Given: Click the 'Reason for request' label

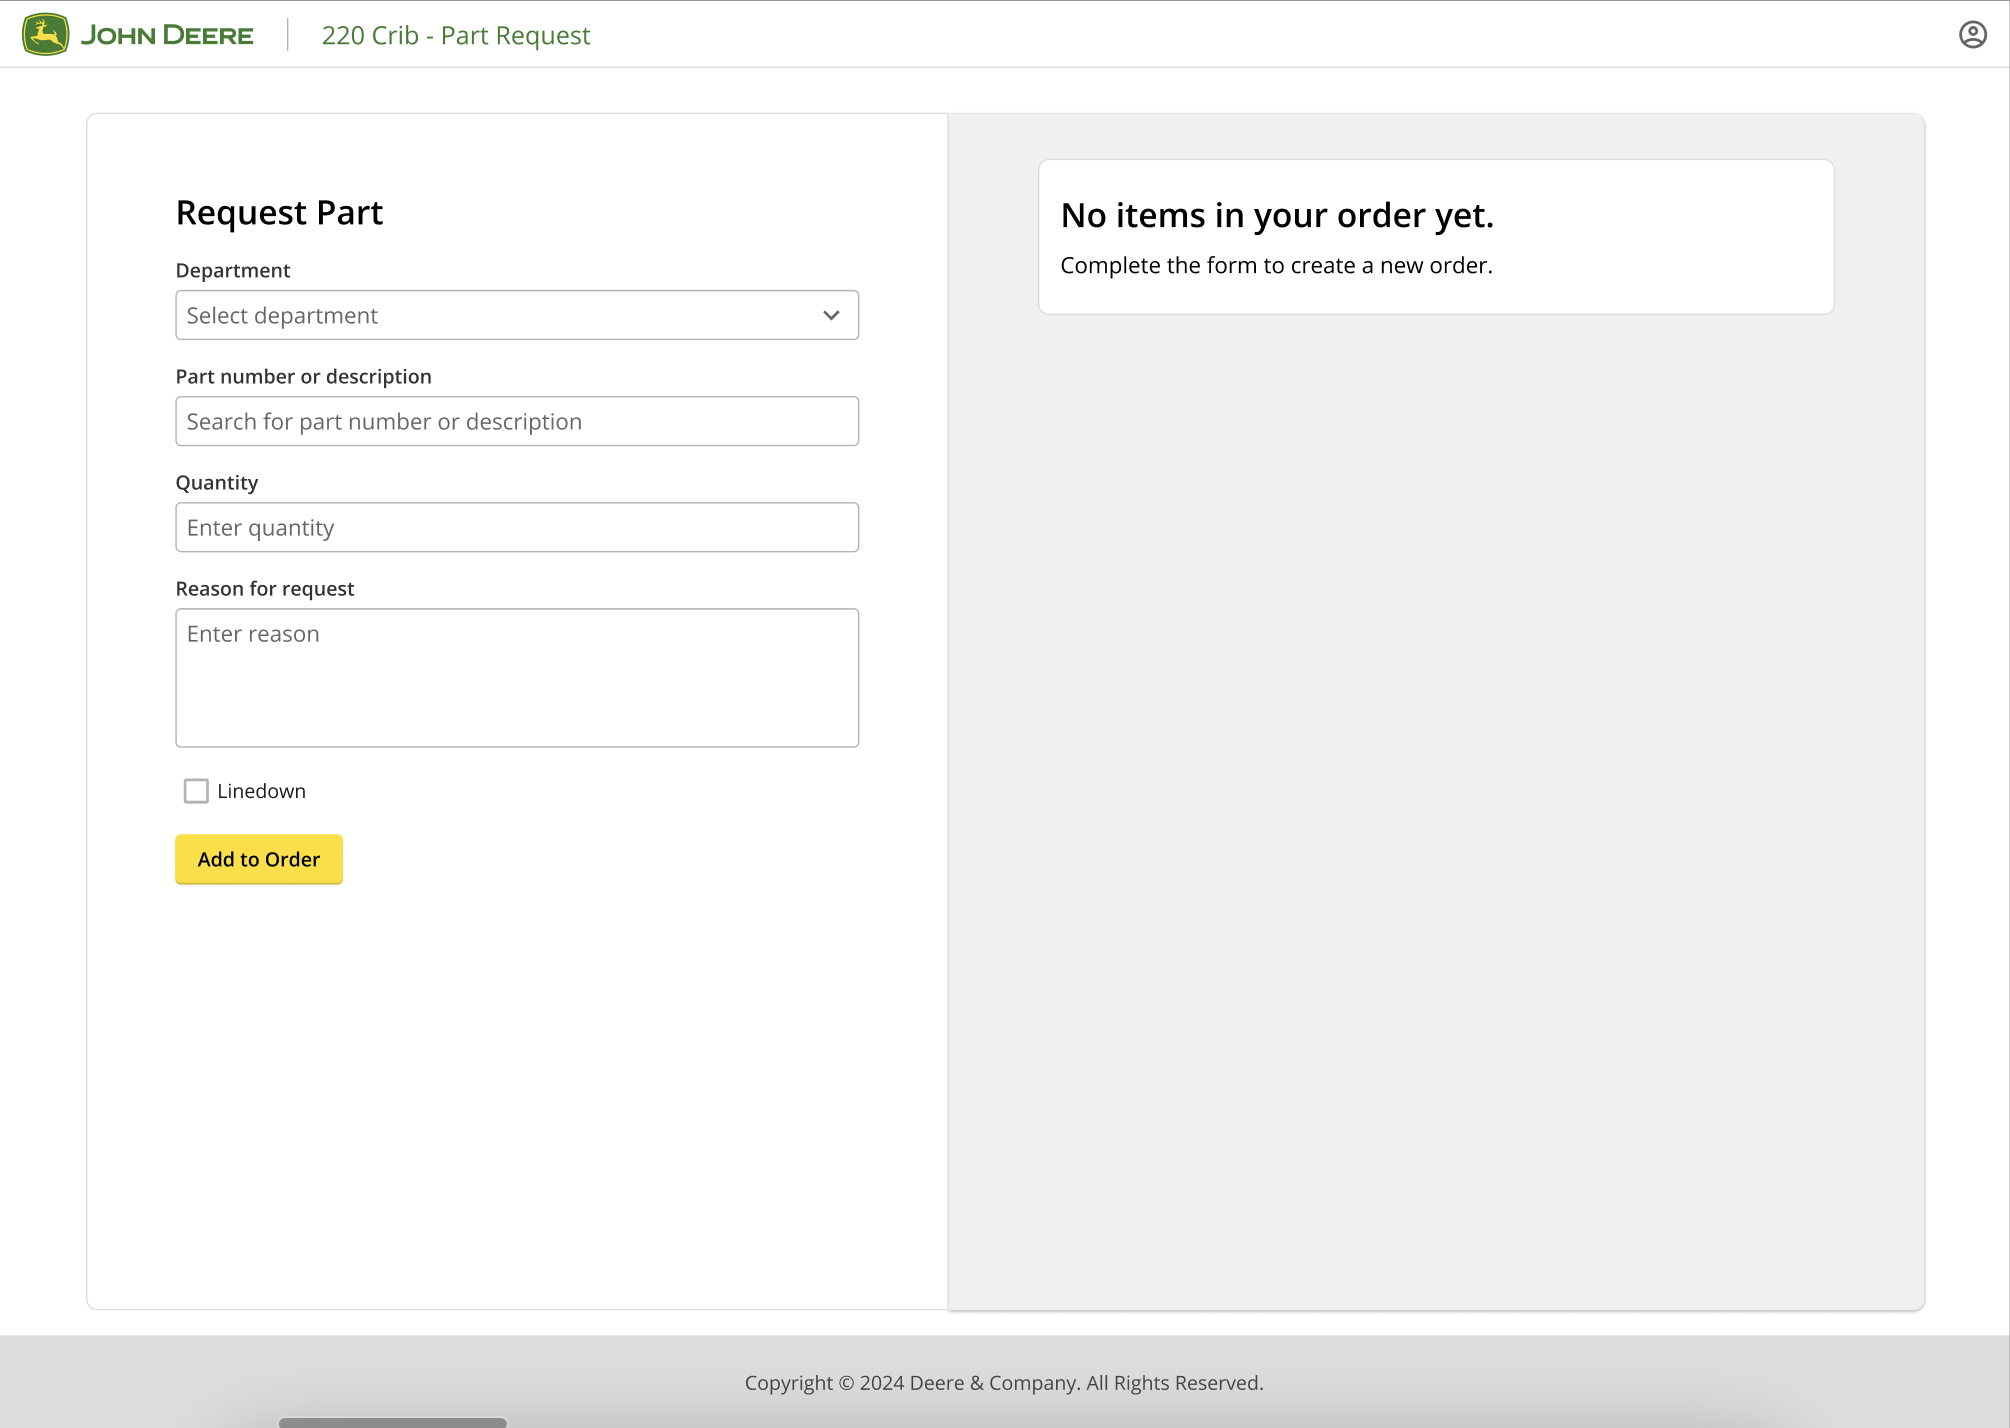Looking at the screenshot, I should [x=265, y=588].
